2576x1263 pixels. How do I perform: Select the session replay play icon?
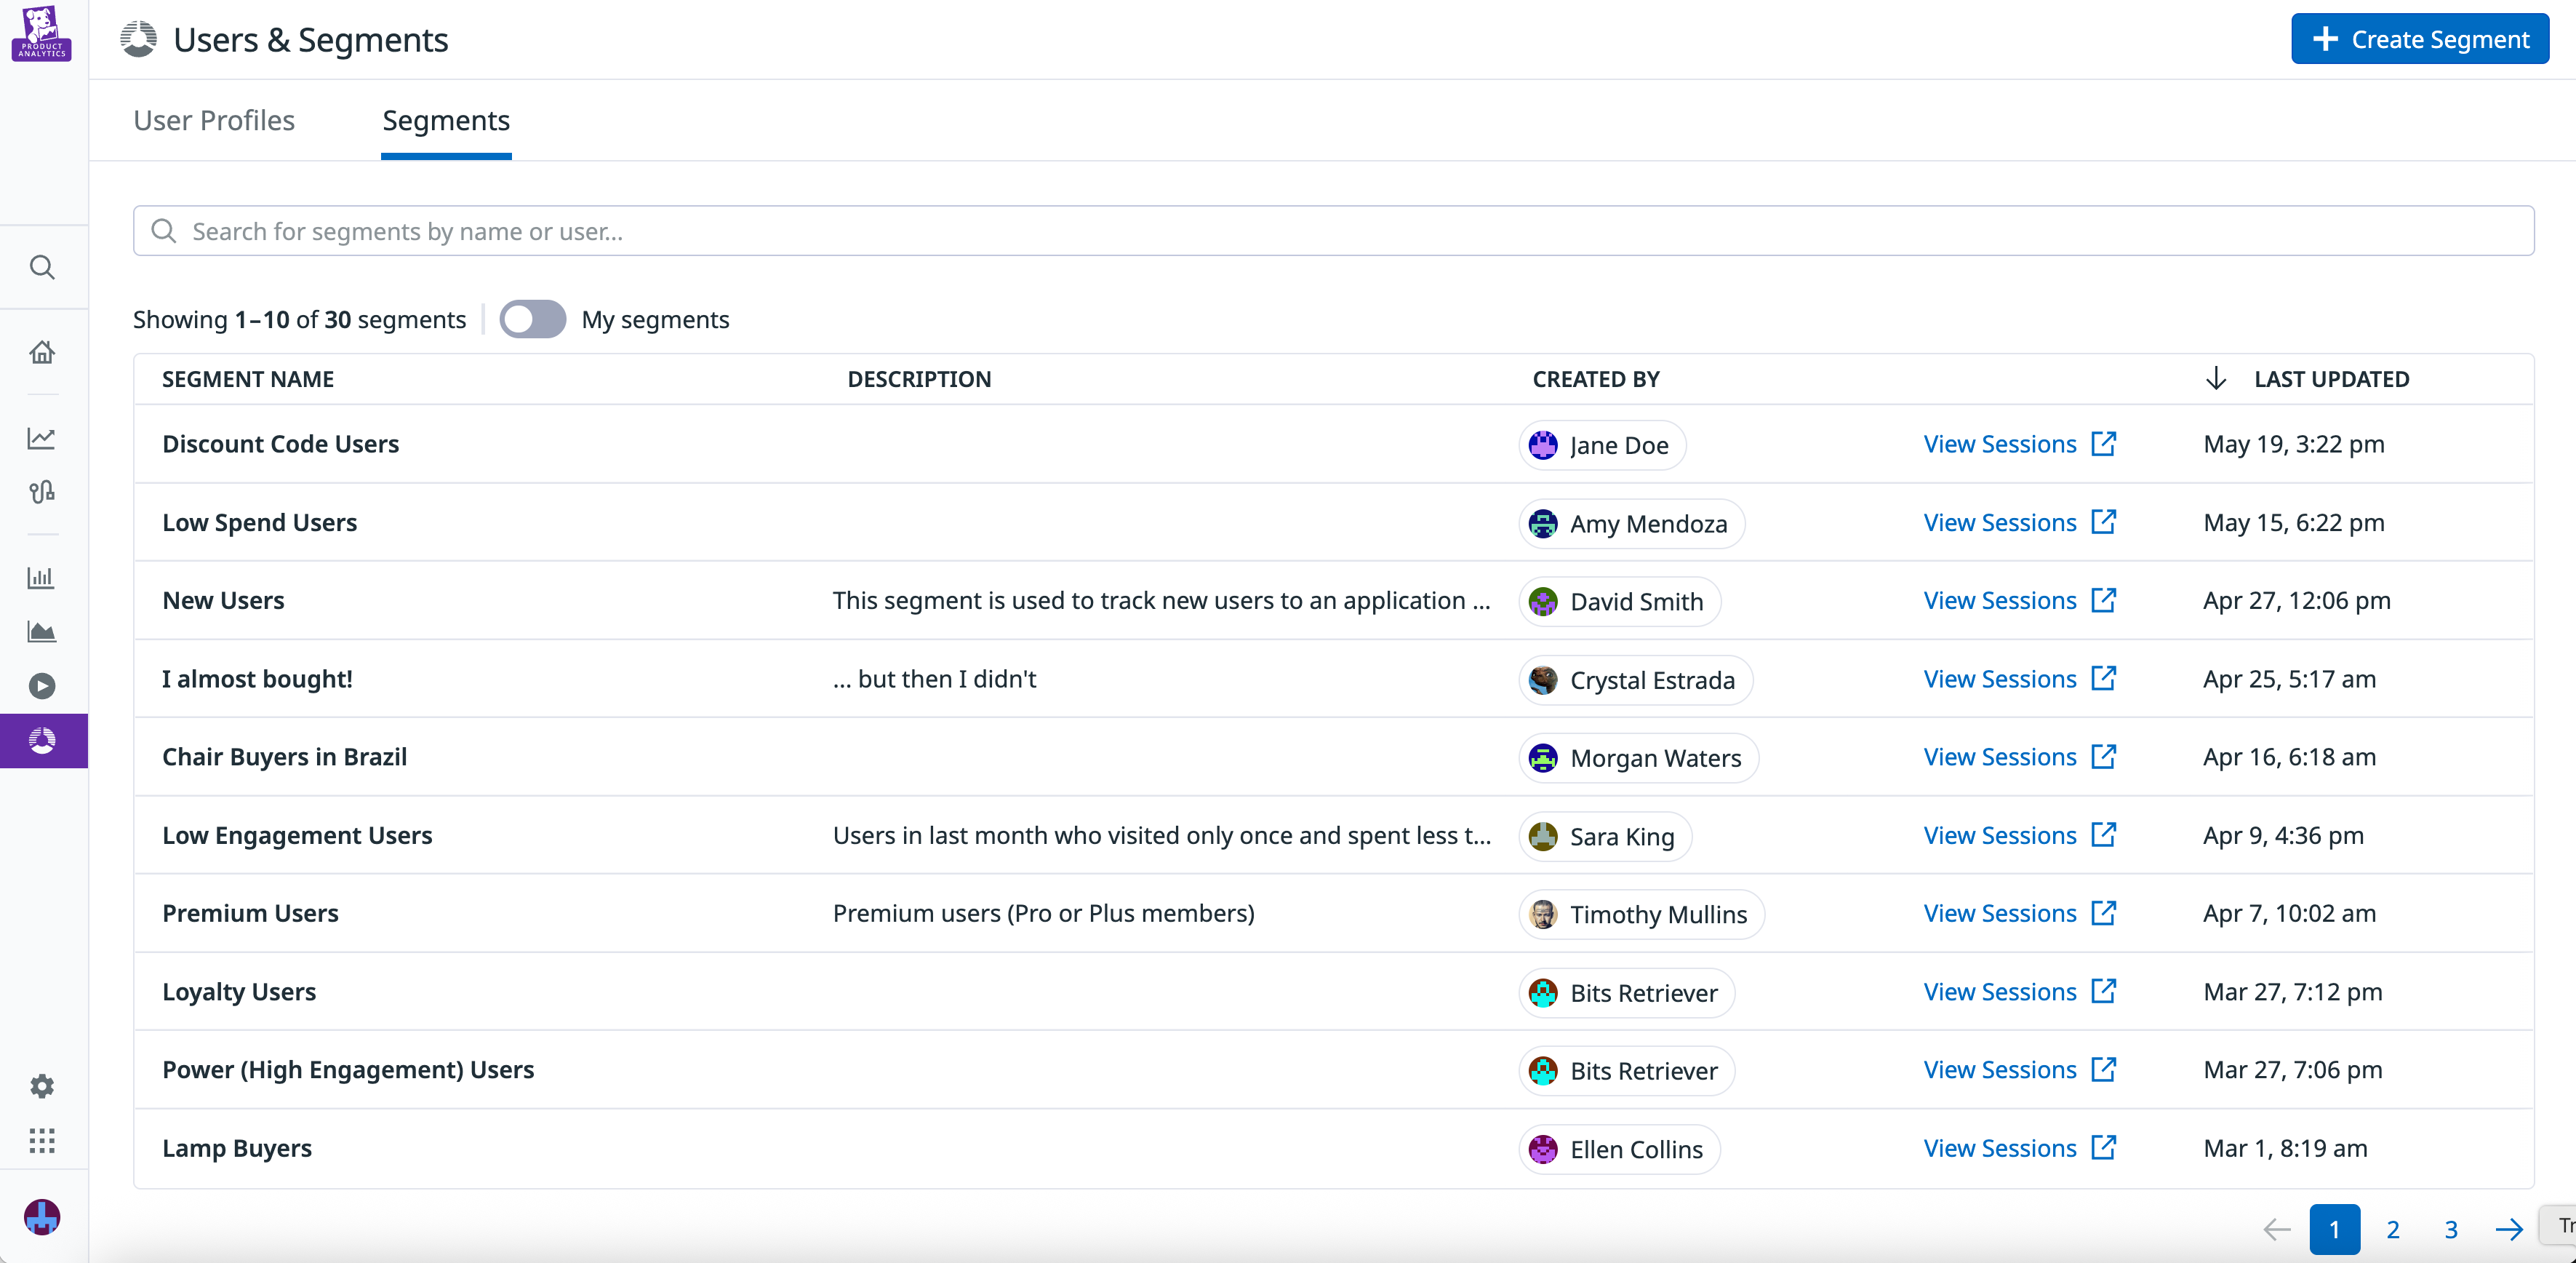click(42, 686)
